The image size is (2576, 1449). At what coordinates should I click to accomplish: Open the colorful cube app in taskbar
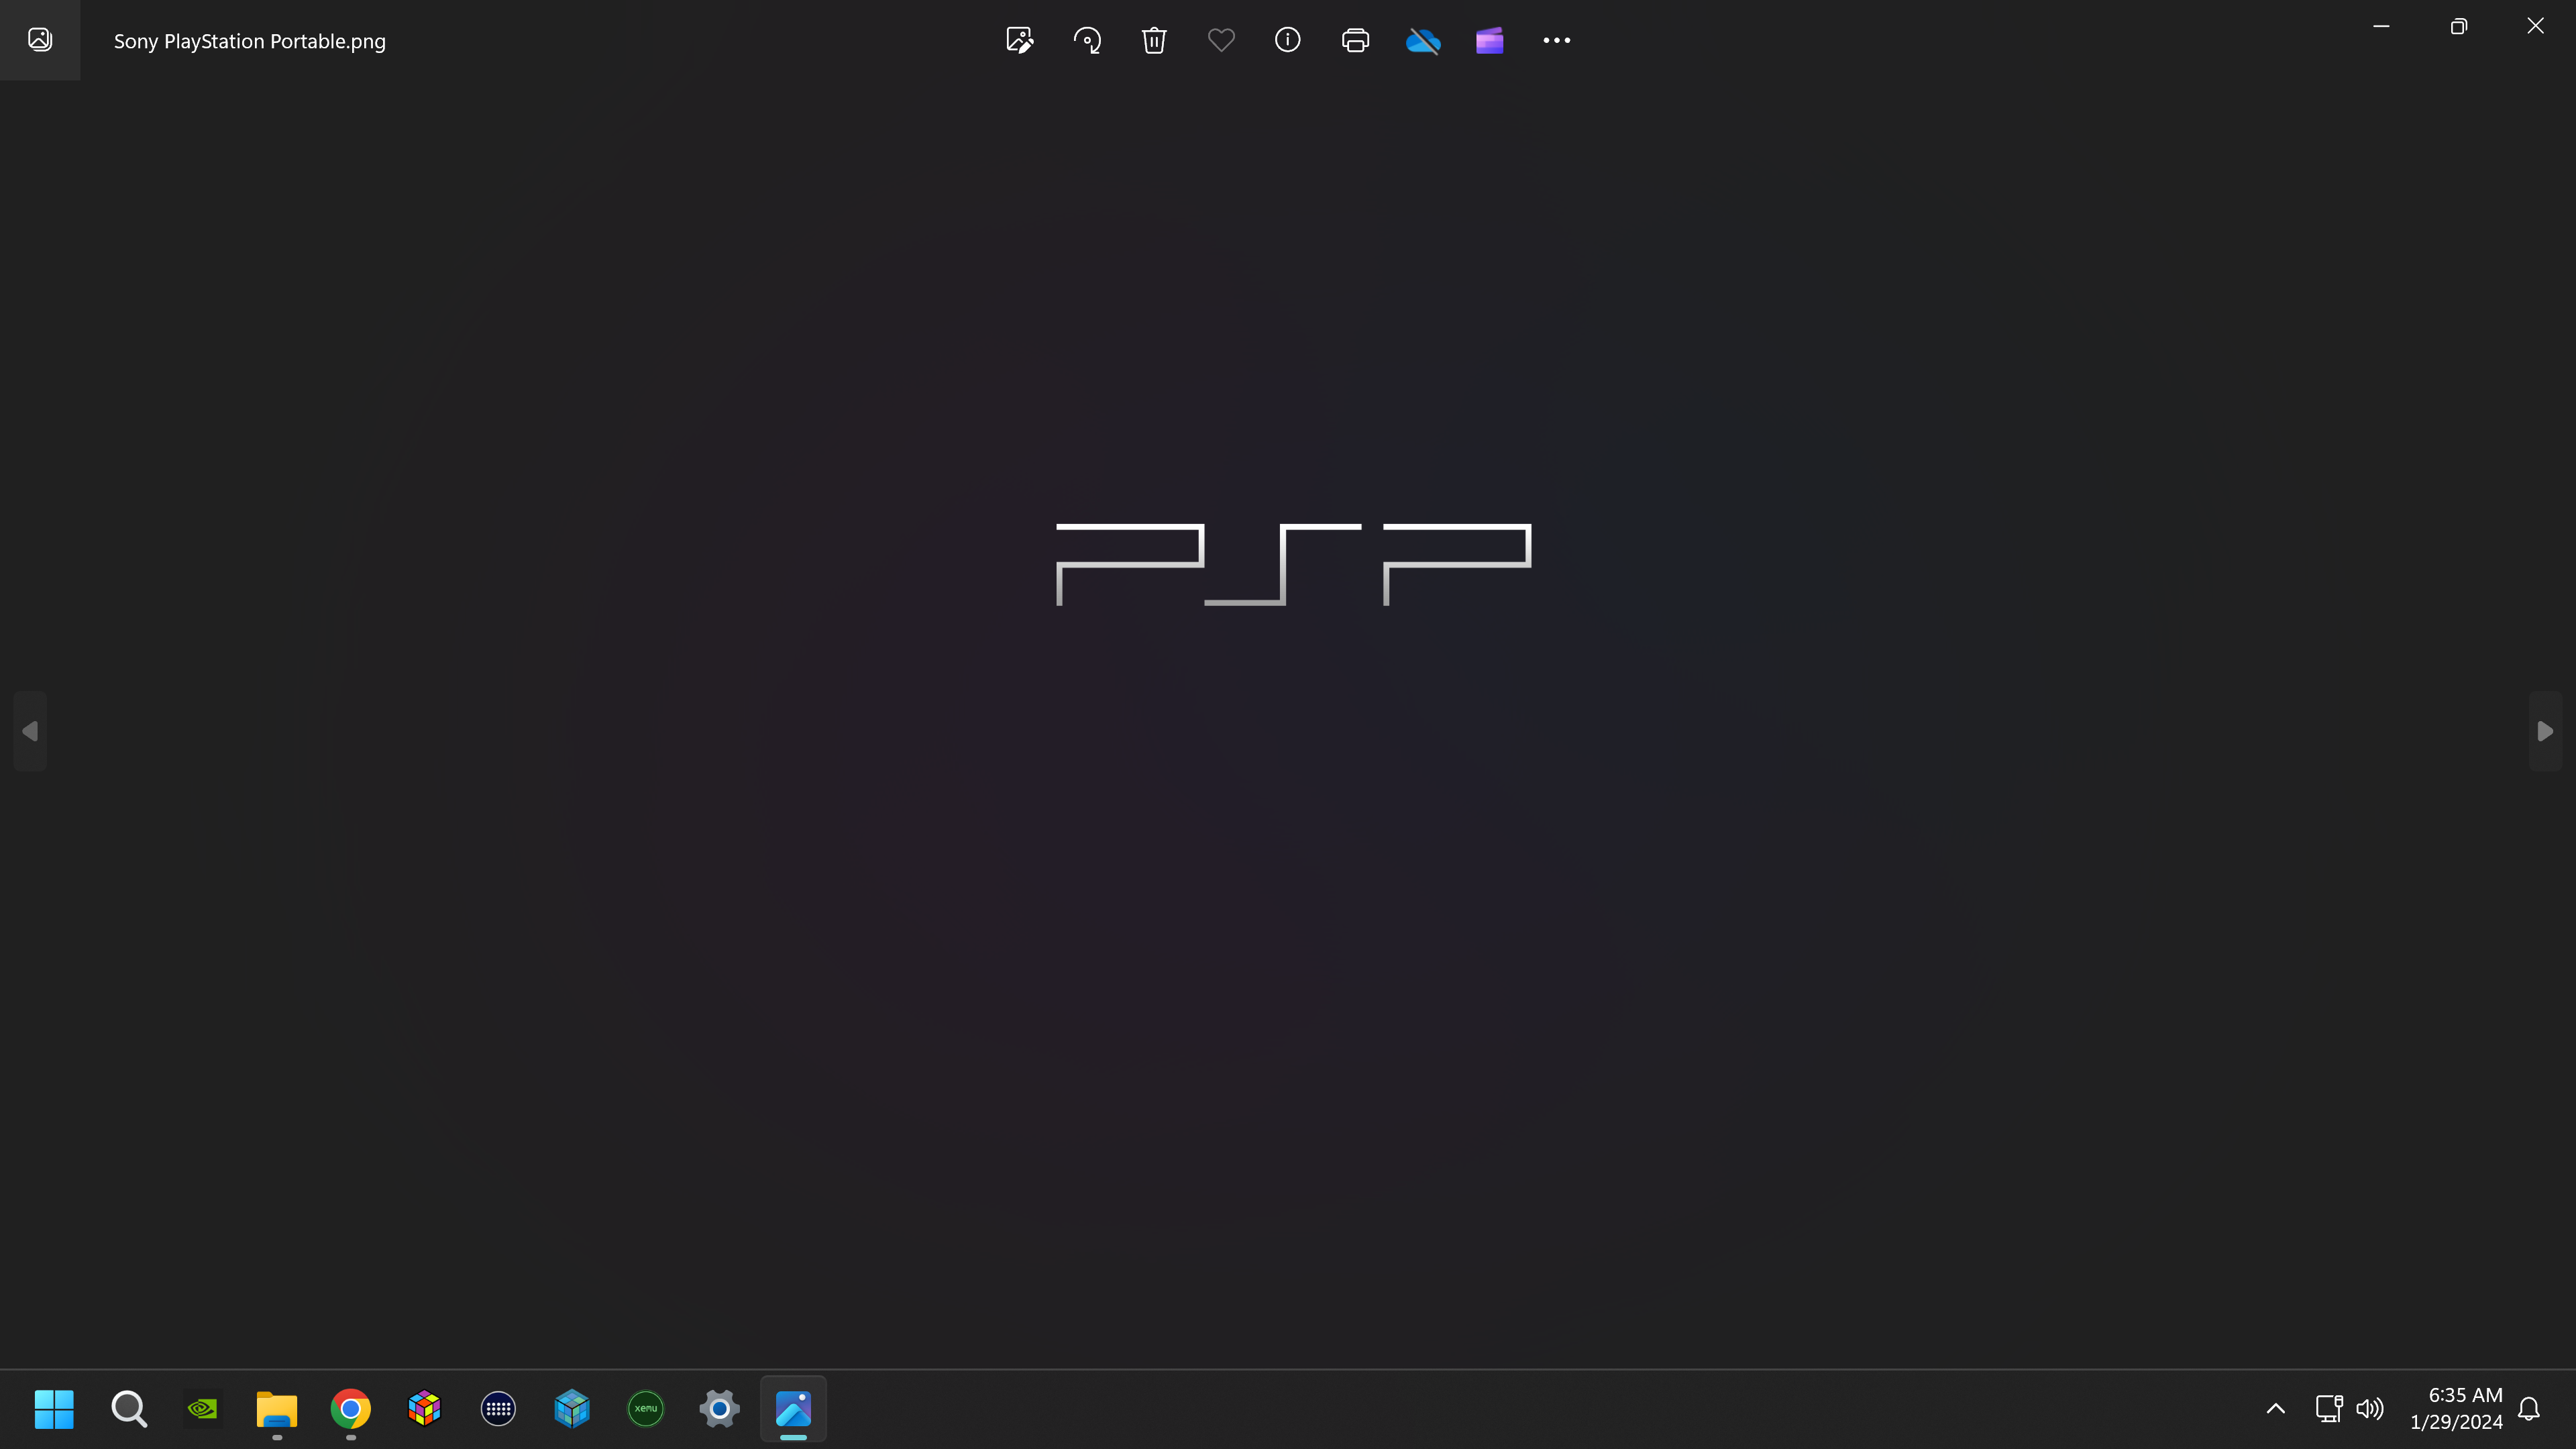pyautogui.click(x=424, y=1409)
